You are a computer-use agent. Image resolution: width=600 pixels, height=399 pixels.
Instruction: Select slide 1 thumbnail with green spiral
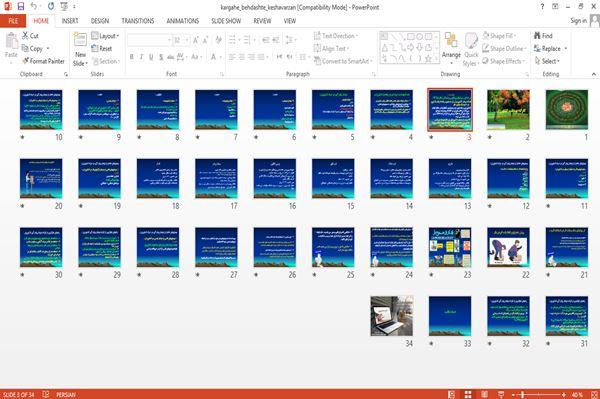click(567, 110)
